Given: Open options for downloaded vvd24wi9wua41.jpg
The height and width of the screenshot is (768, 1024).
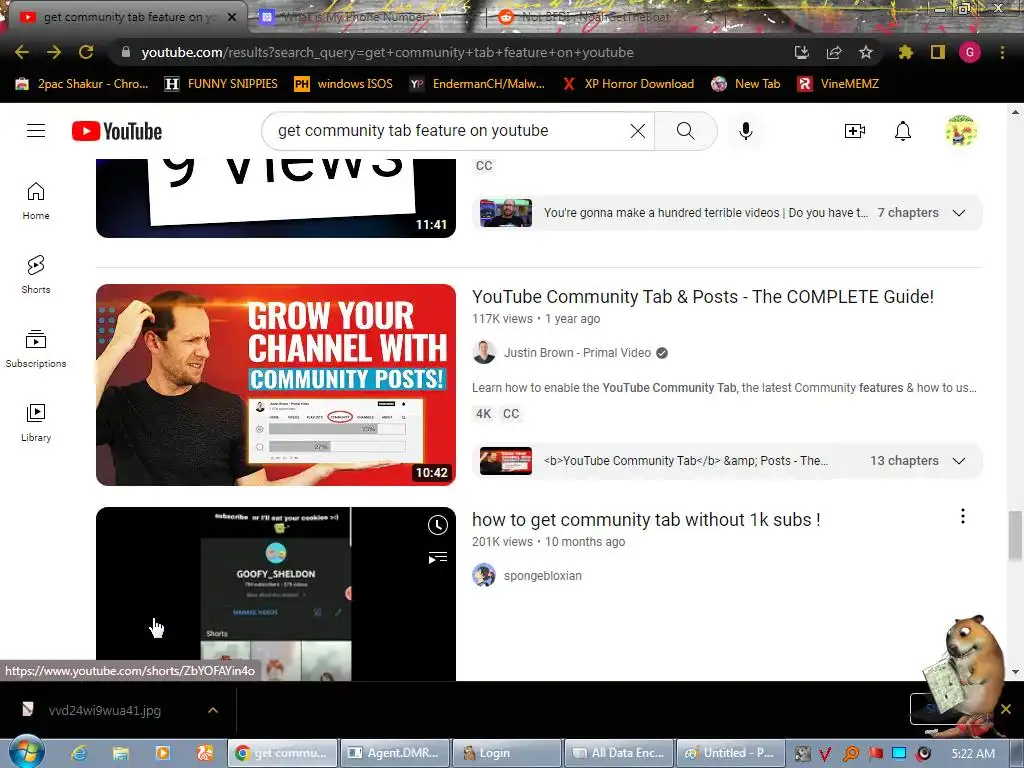Looking at the screenshot, I should [x=213, y=710].
